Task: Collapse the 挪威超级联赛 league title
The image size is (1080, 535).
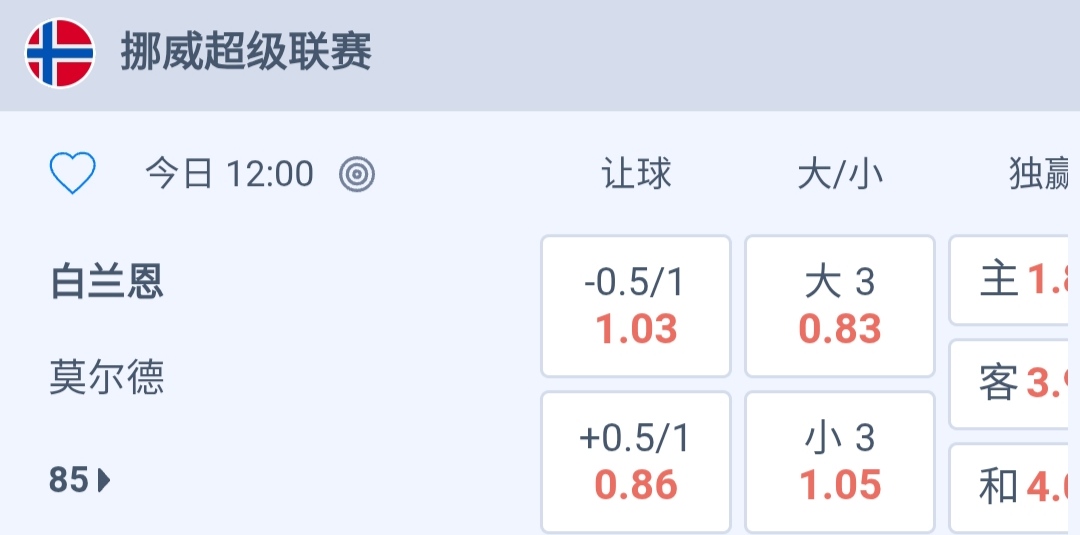Action: point(246,53)
